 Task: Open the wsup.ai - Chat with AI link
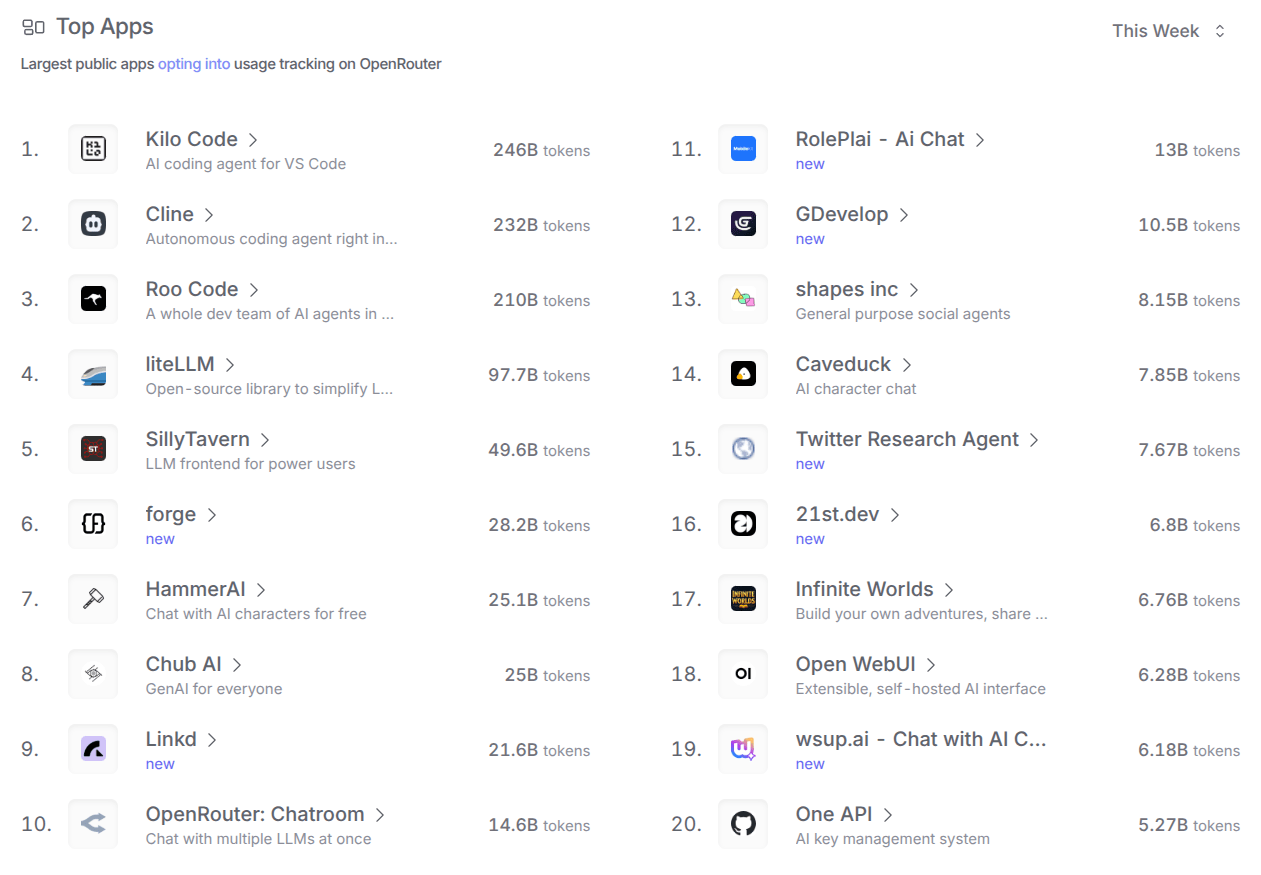[921, 739]
